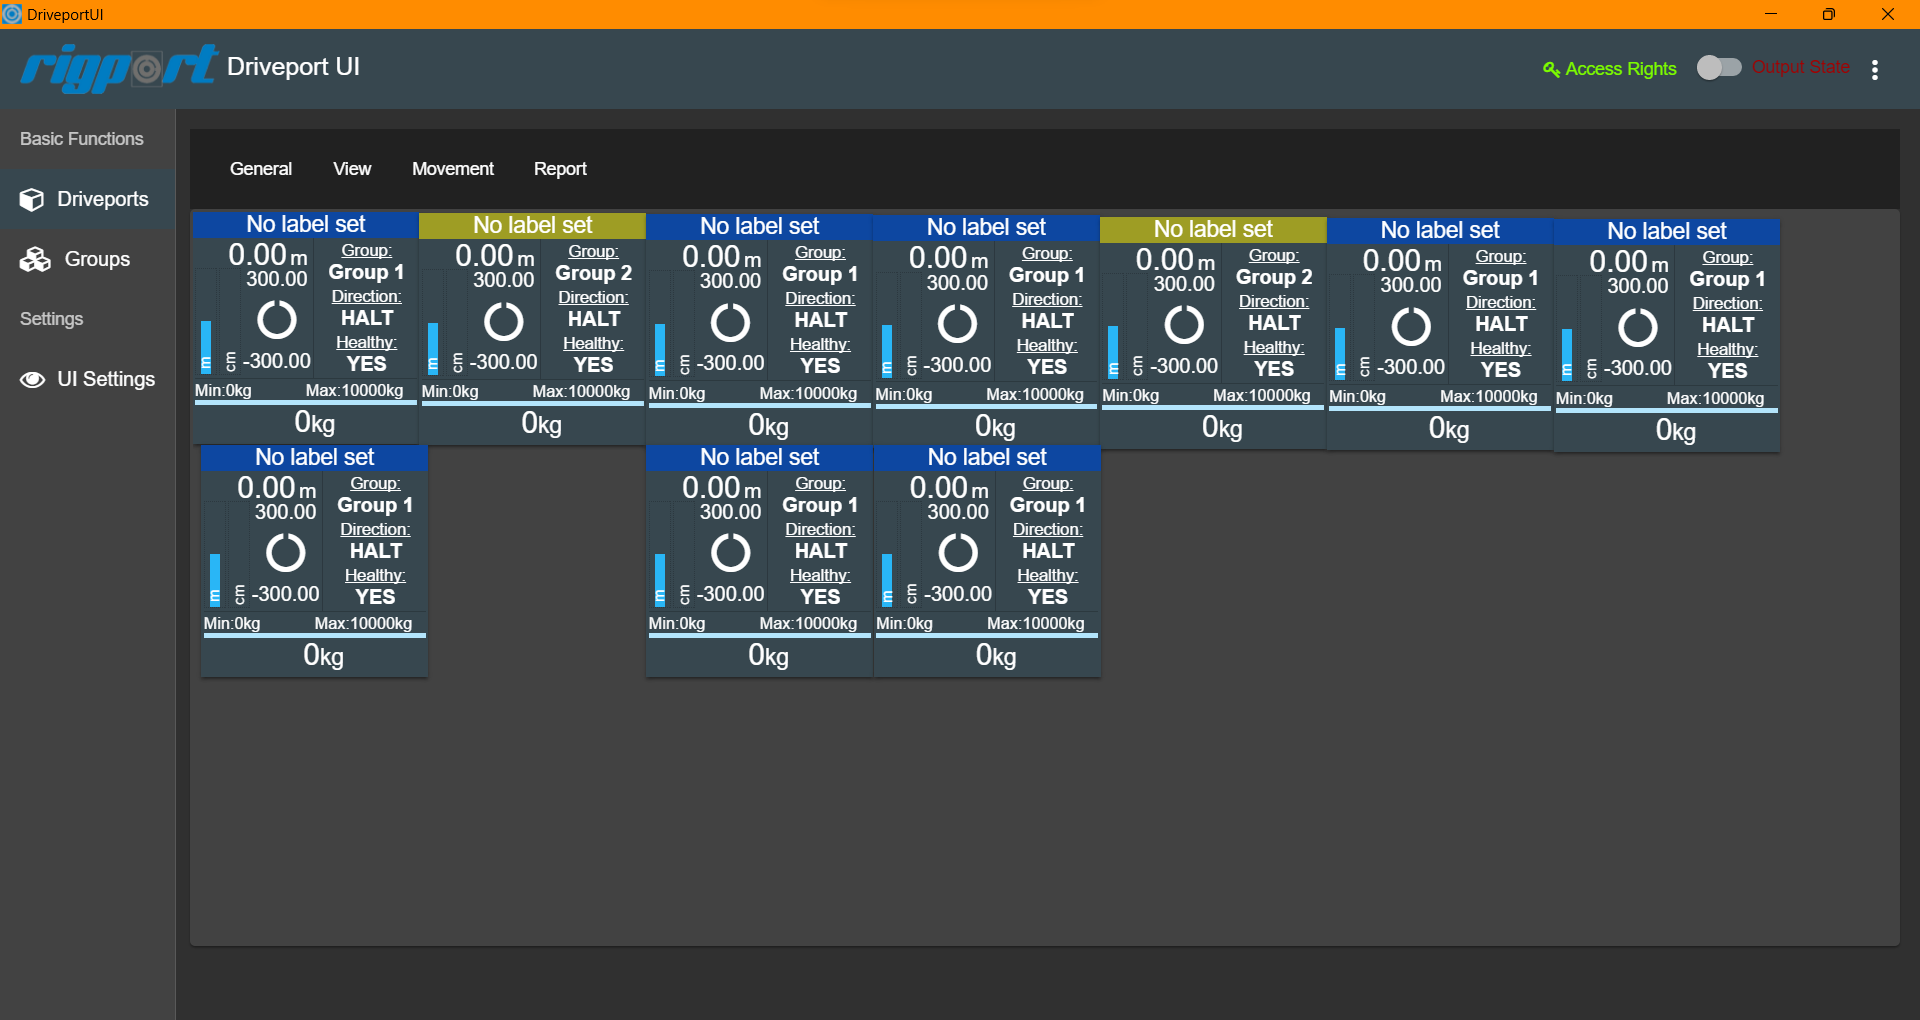Click circular ring in seventh top-row card
Screen dimensions: 1920x1020
1638,327
